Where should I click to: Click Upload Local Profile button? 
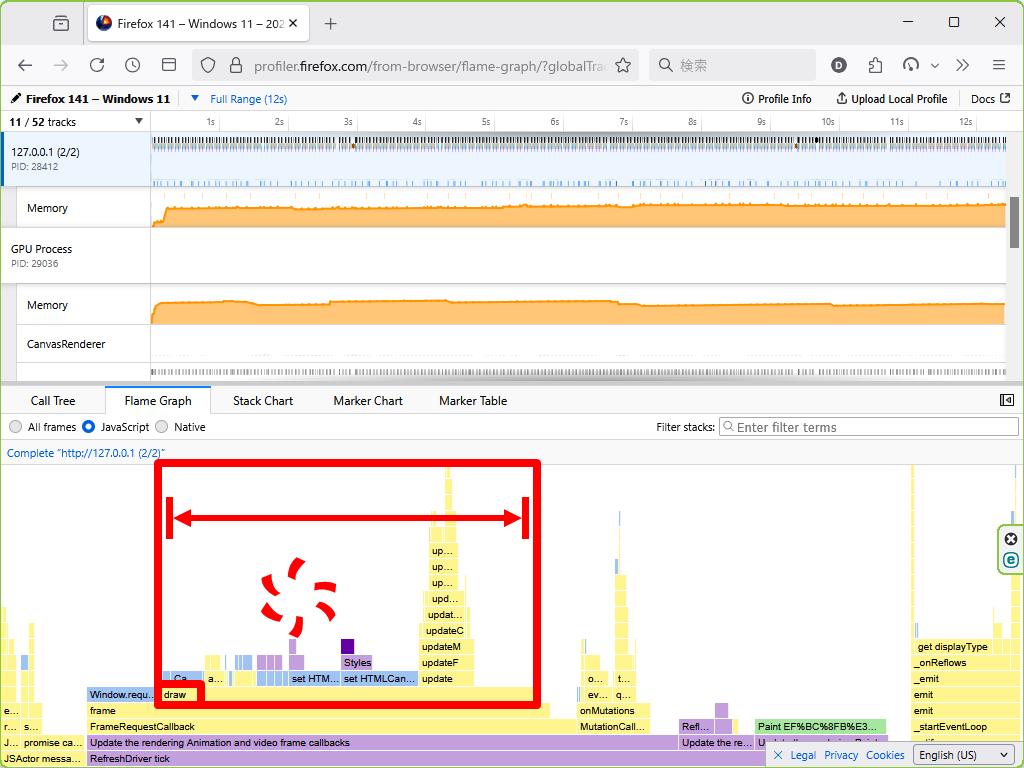(891, 99)
